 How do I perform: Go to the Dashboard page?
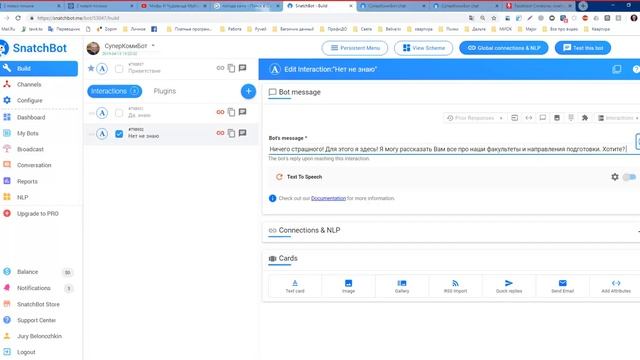click(31, 118)
